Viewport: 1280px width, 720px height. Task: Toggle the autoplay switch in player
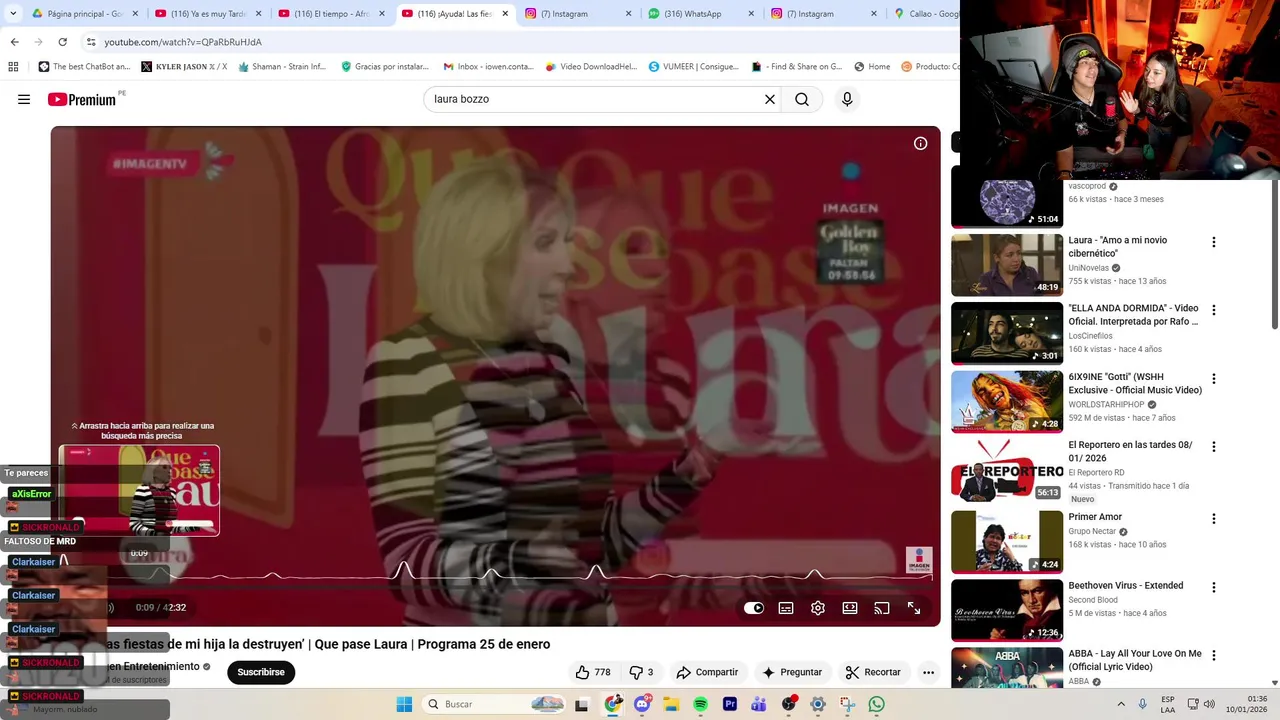click(754, 608)
